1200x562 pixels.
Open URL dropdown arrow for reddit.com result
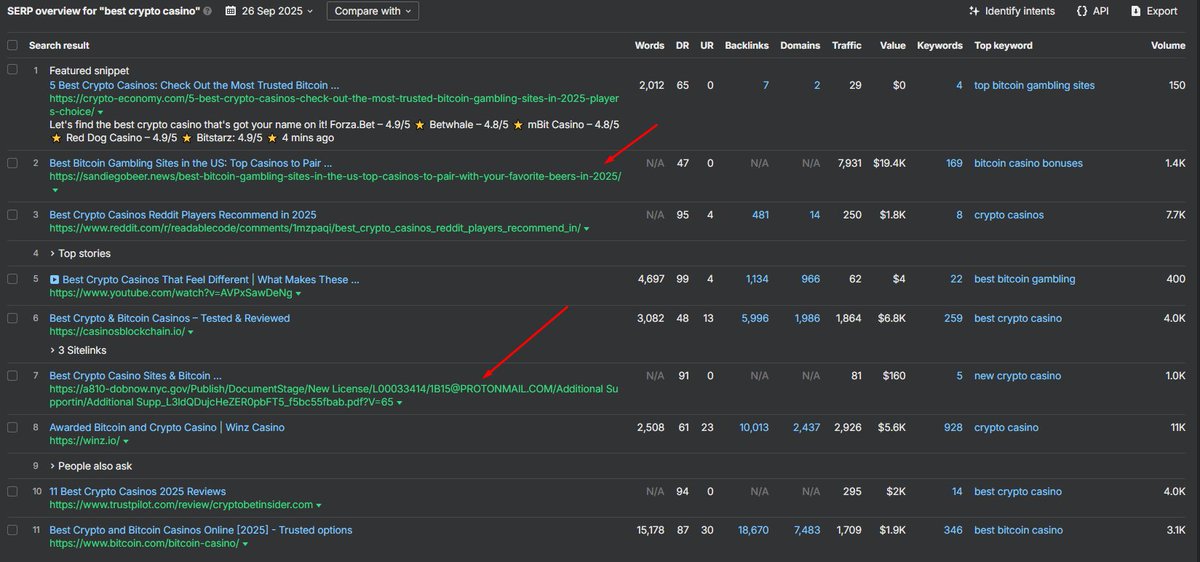pyautogui.click(x=587, y=228)
